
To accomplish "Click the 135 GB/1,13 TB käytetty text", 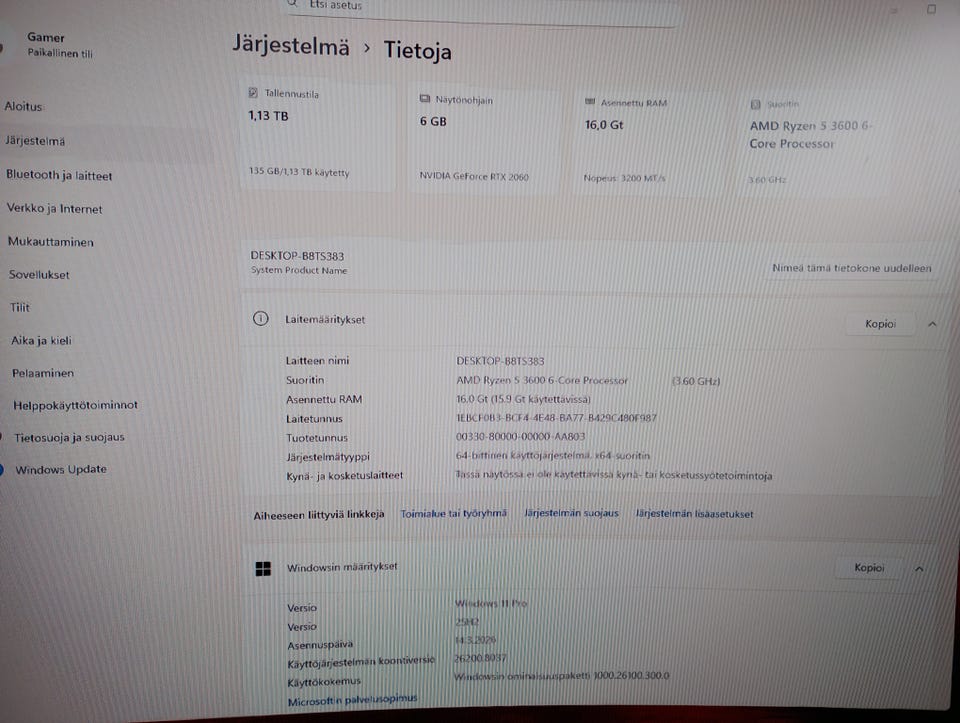I will (x=299, y=172).
